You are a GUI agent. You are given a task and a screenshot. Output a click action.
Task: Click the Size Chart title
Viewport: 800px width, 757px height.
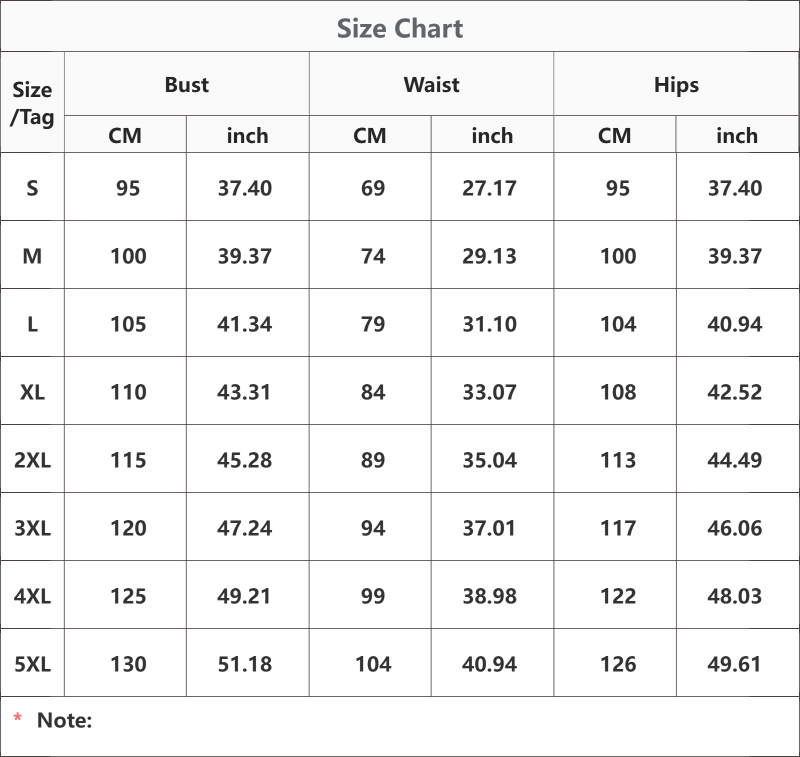click(400, 28)
